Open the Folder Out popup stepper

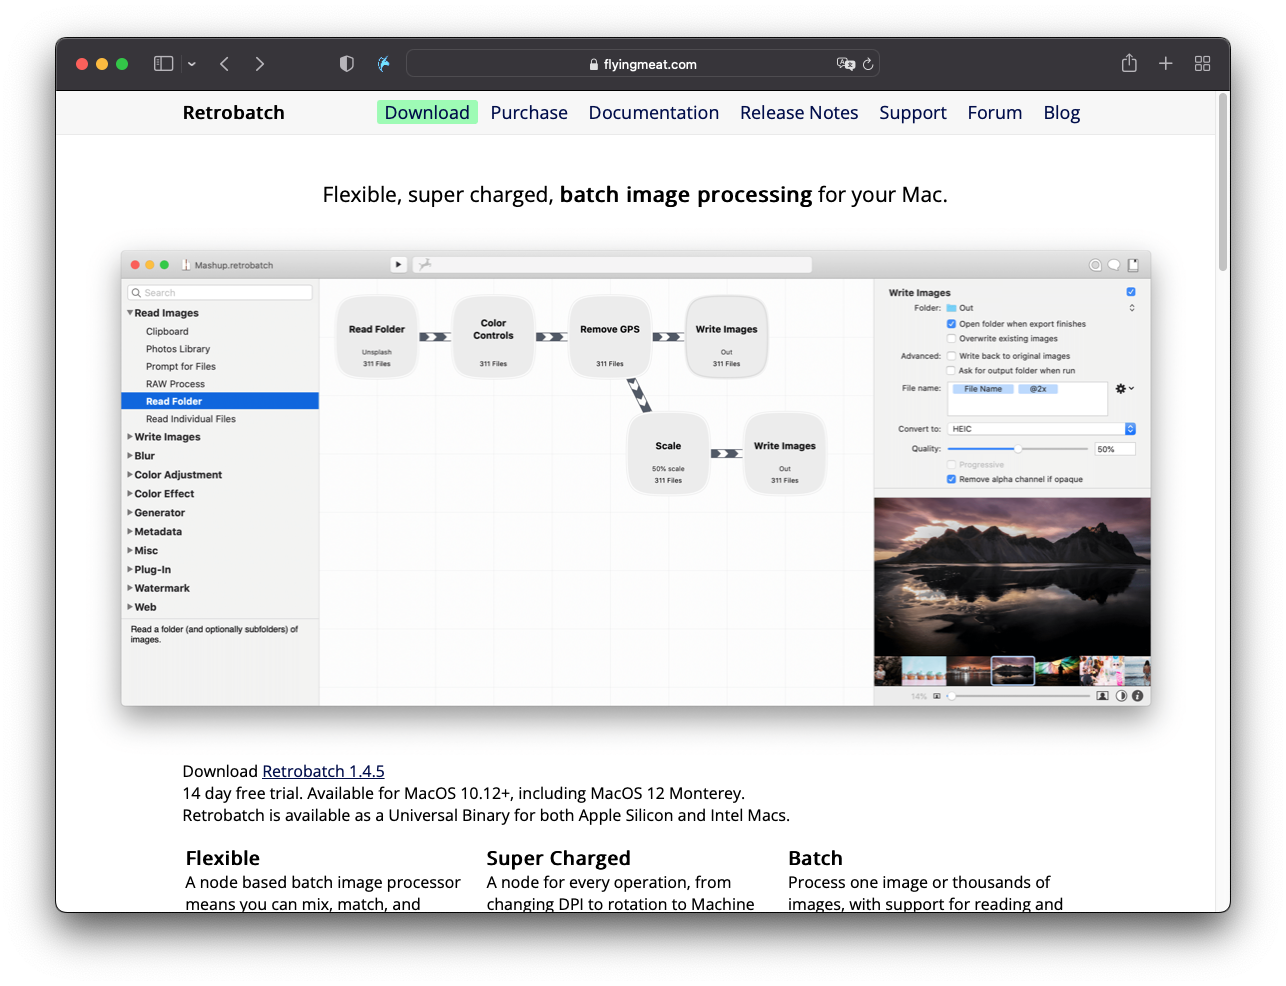pyautogui.click(x=1132, y=308)
